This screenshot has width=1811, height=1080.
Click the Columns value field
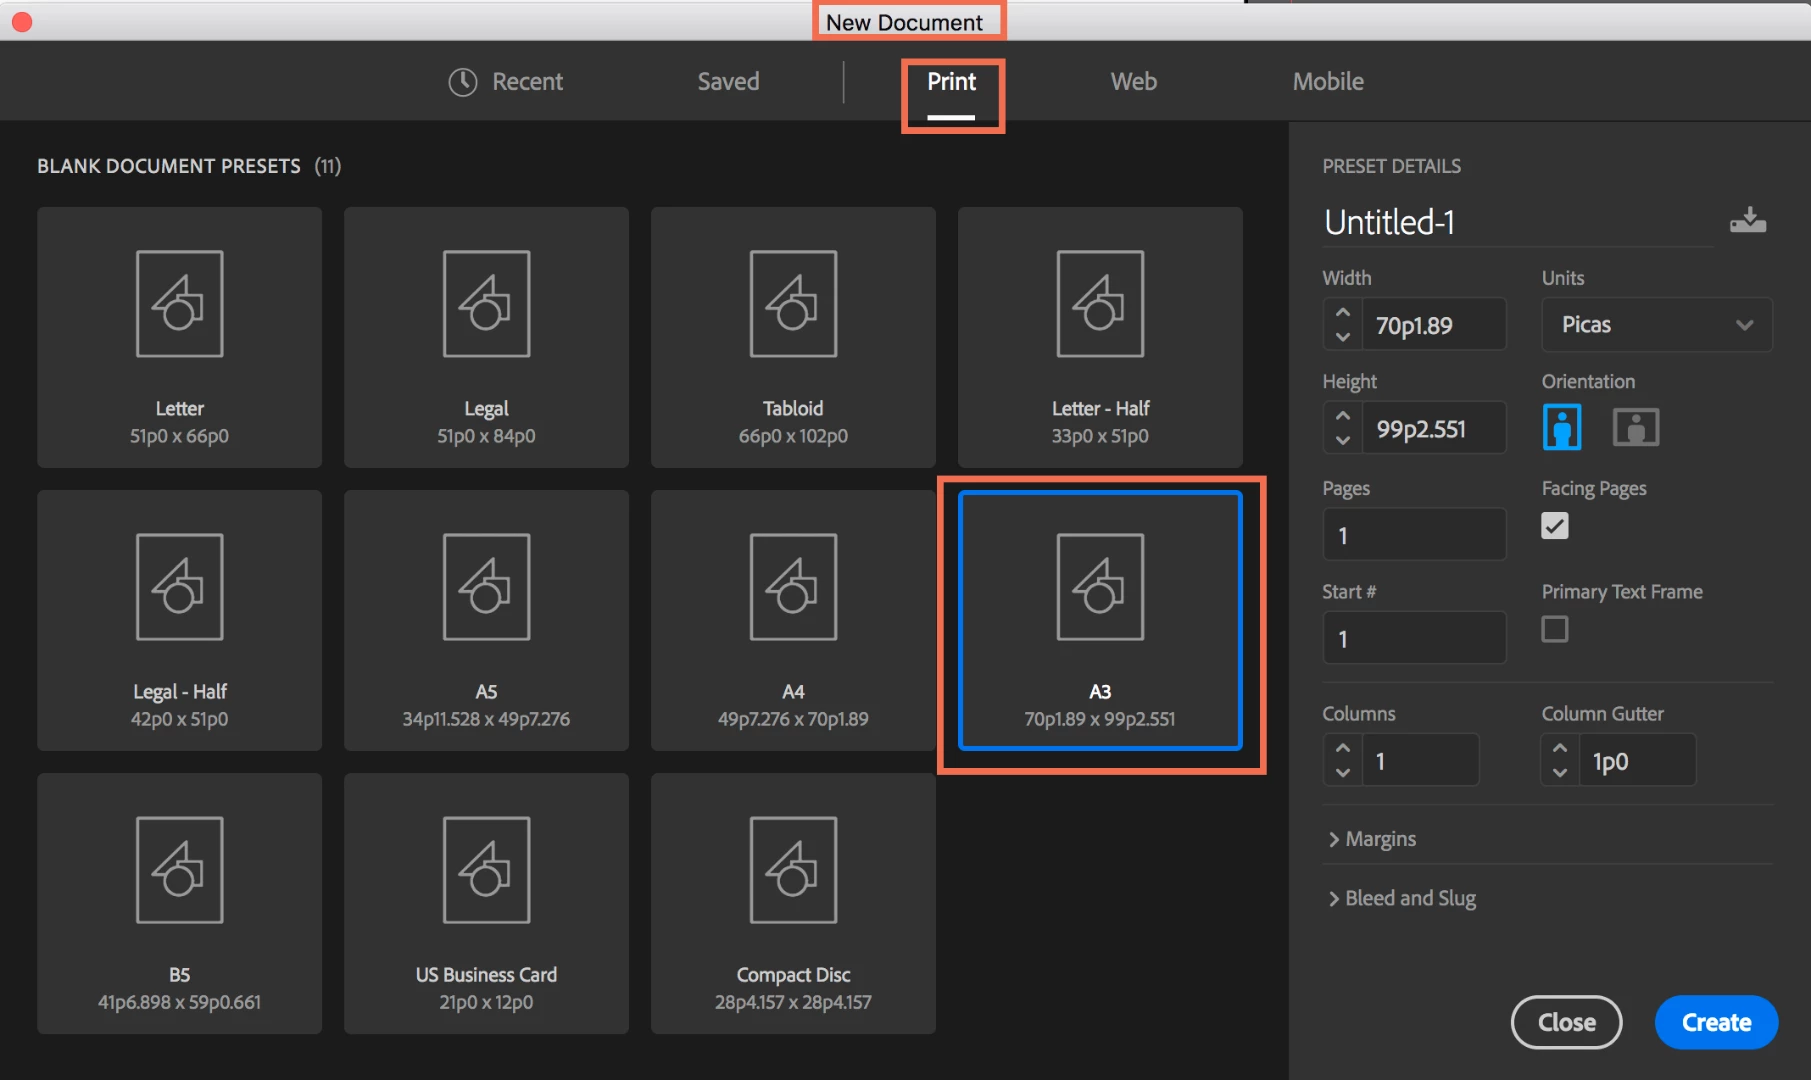click(x=1420, y=761)
